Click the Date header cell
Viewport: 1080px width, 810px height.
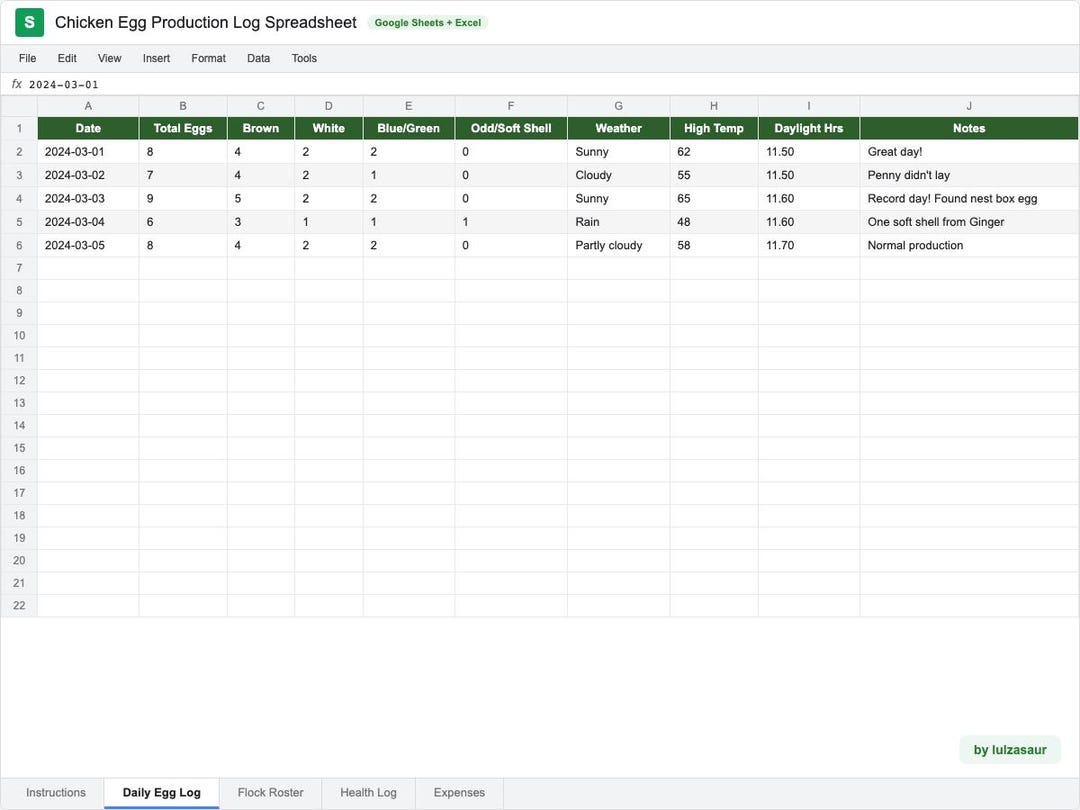(x=88, y=128)
